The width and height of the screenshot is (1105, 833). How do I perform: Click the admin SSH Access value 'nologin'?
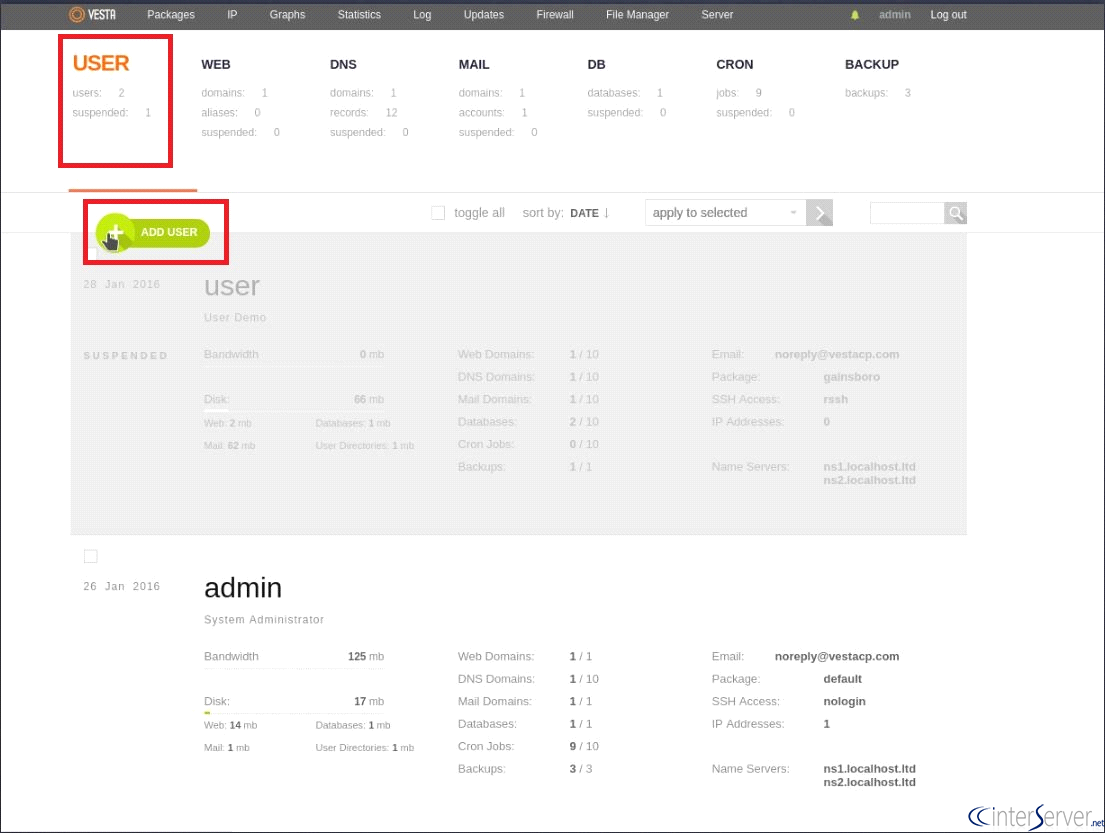(844, 701)
